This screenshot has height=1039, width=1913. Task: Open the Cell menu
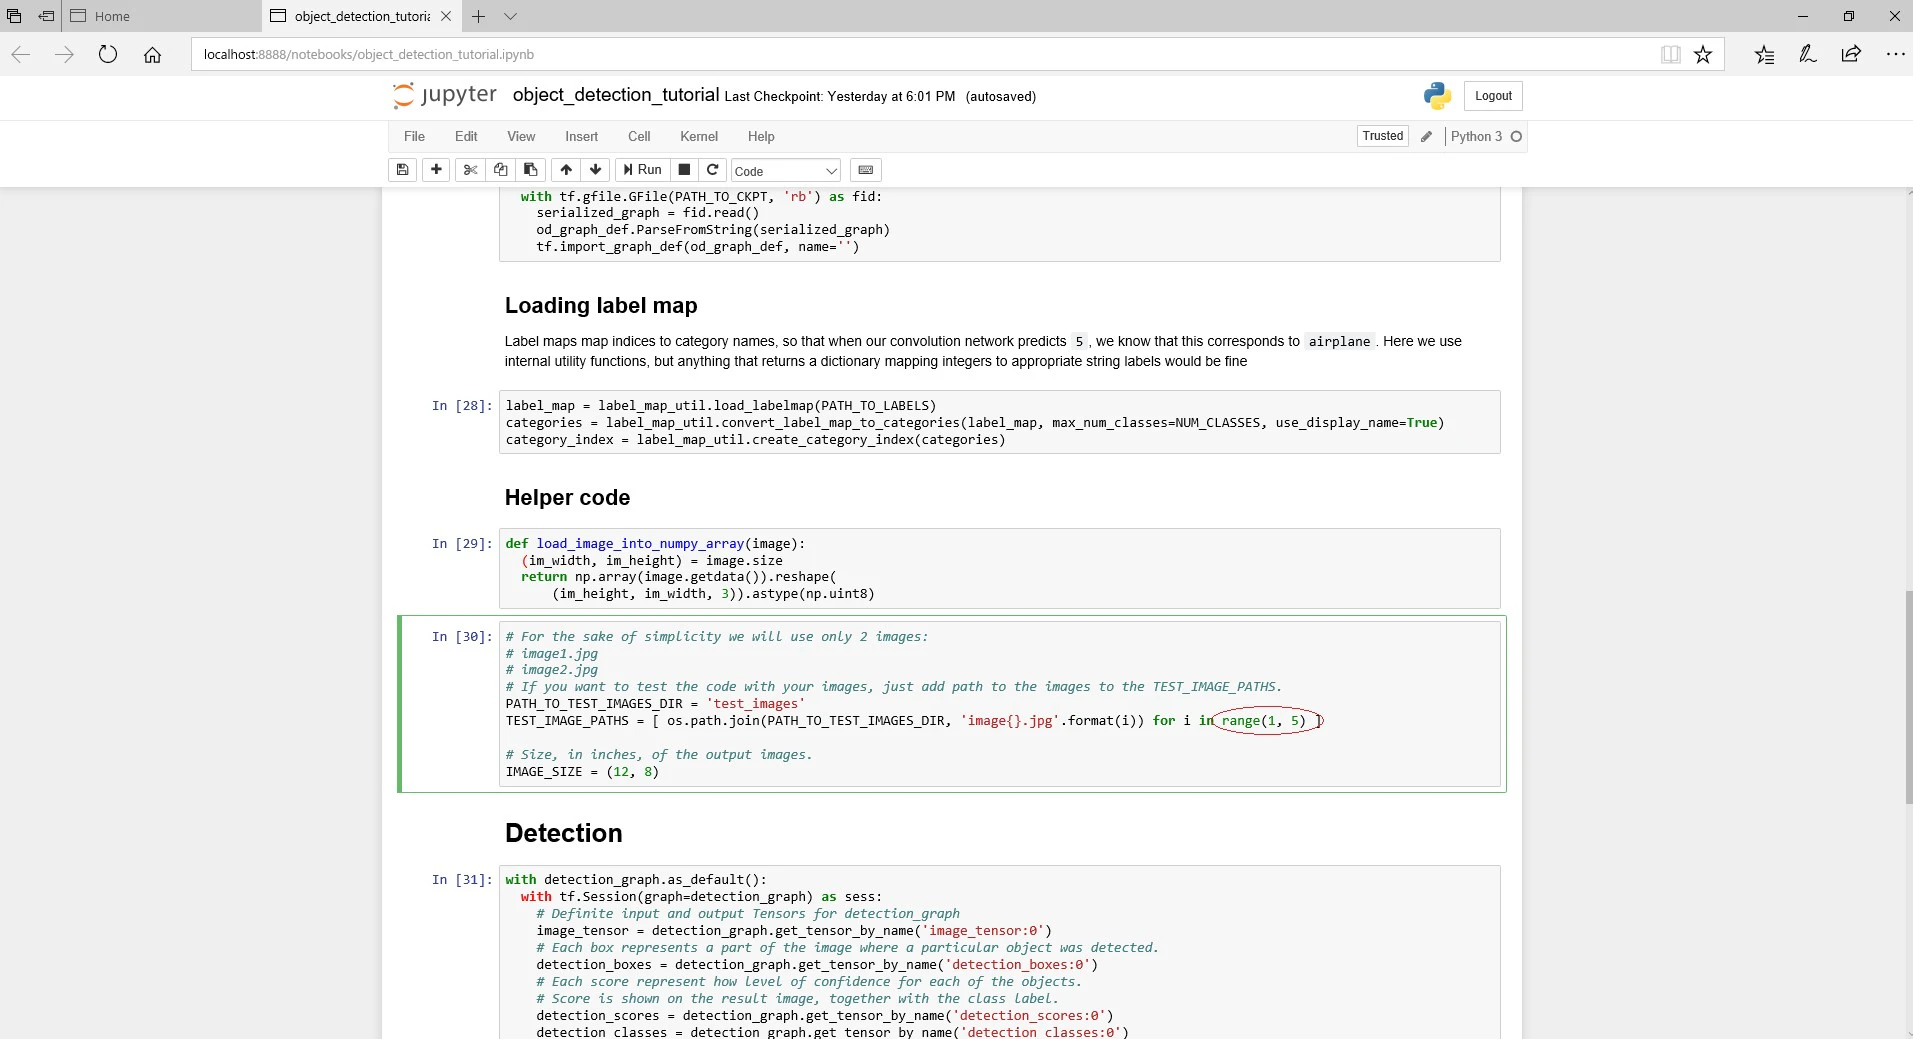click(x=639, y=137)
